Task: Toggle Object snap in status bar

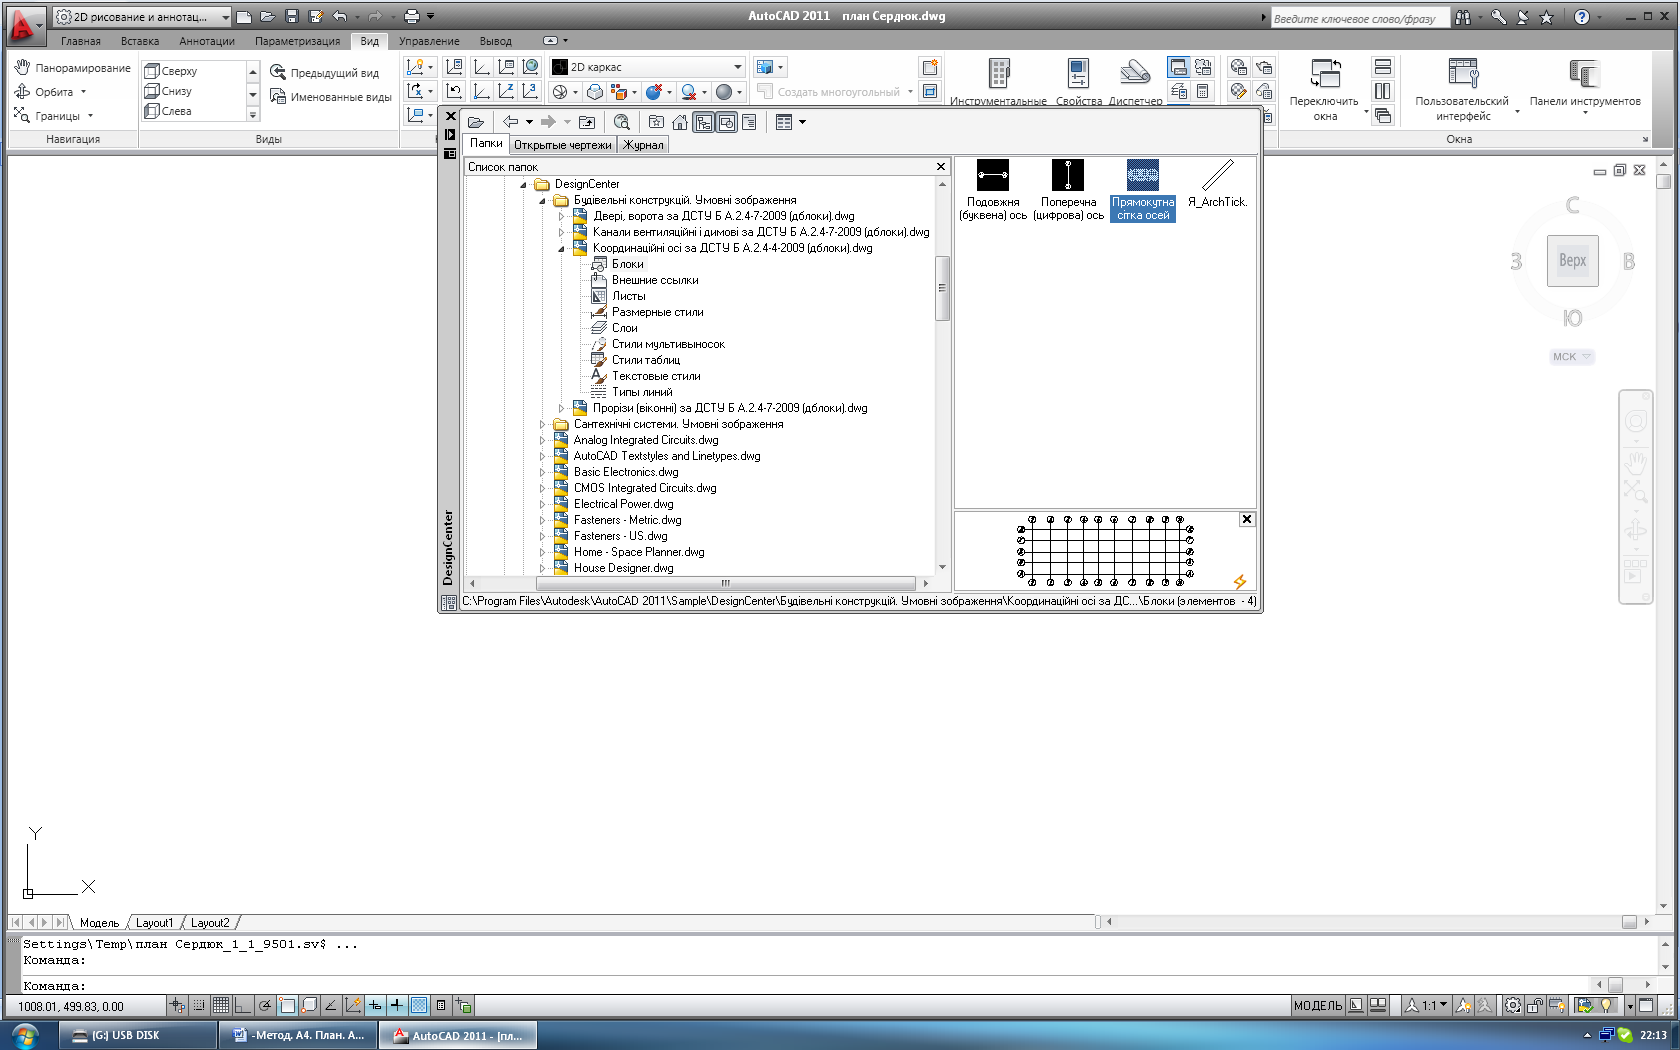Action: tap(287, 1005)
